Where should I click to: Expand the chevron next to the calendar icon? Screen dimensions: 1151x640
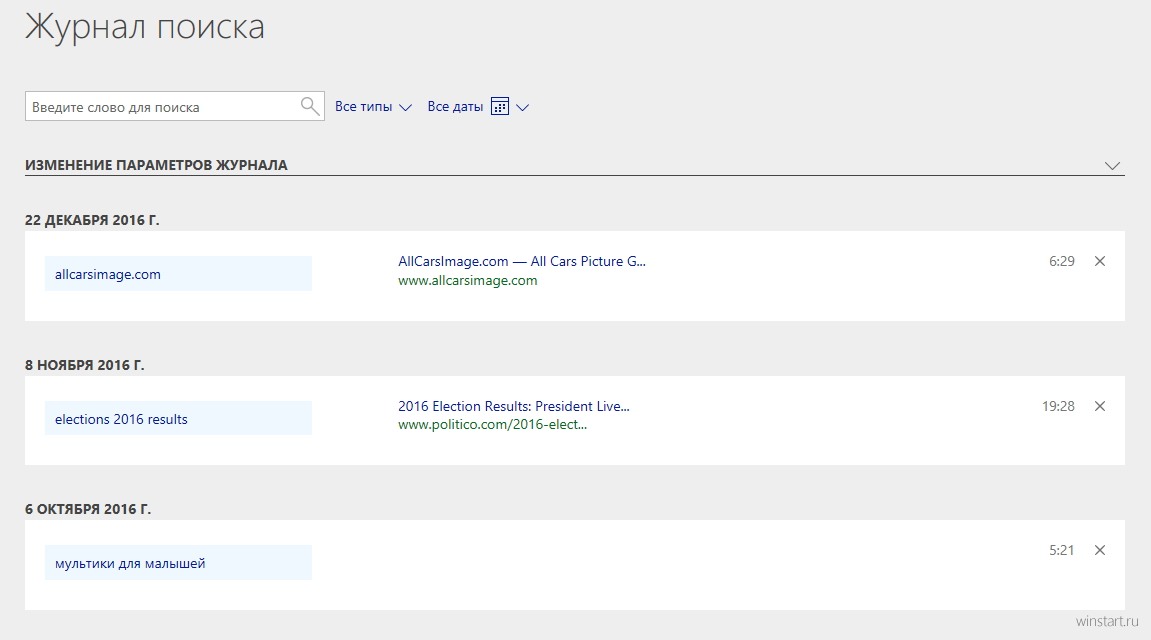coord(523,107)
